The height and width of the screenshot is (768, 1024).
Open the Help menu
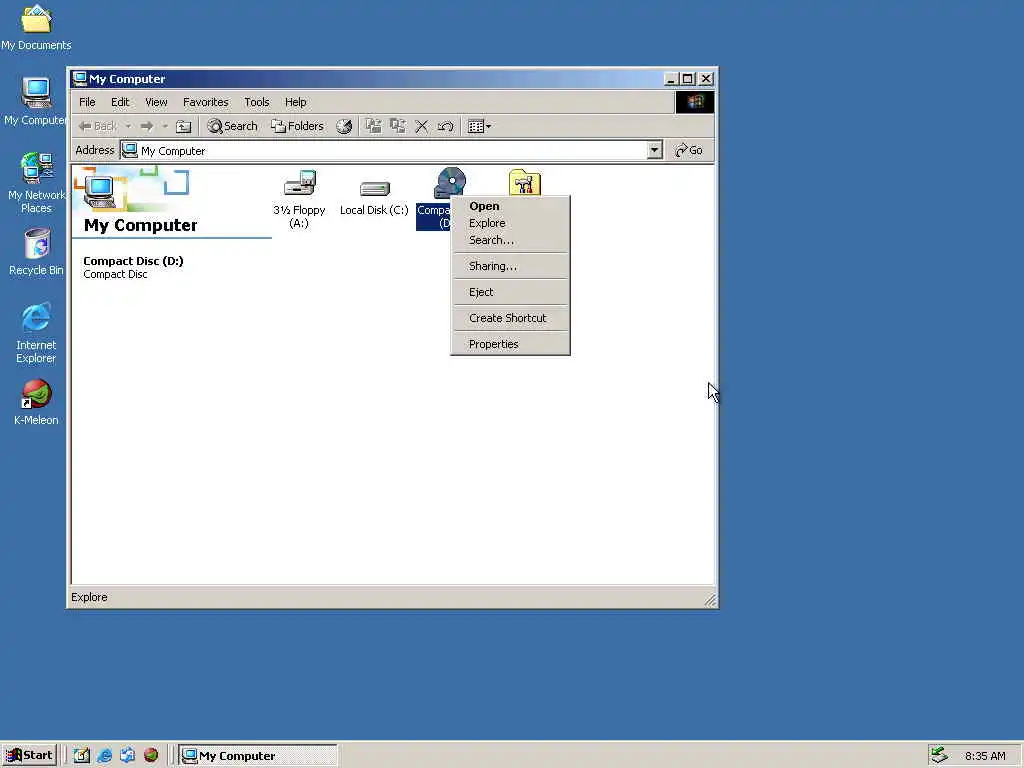[x=295, y=102]
